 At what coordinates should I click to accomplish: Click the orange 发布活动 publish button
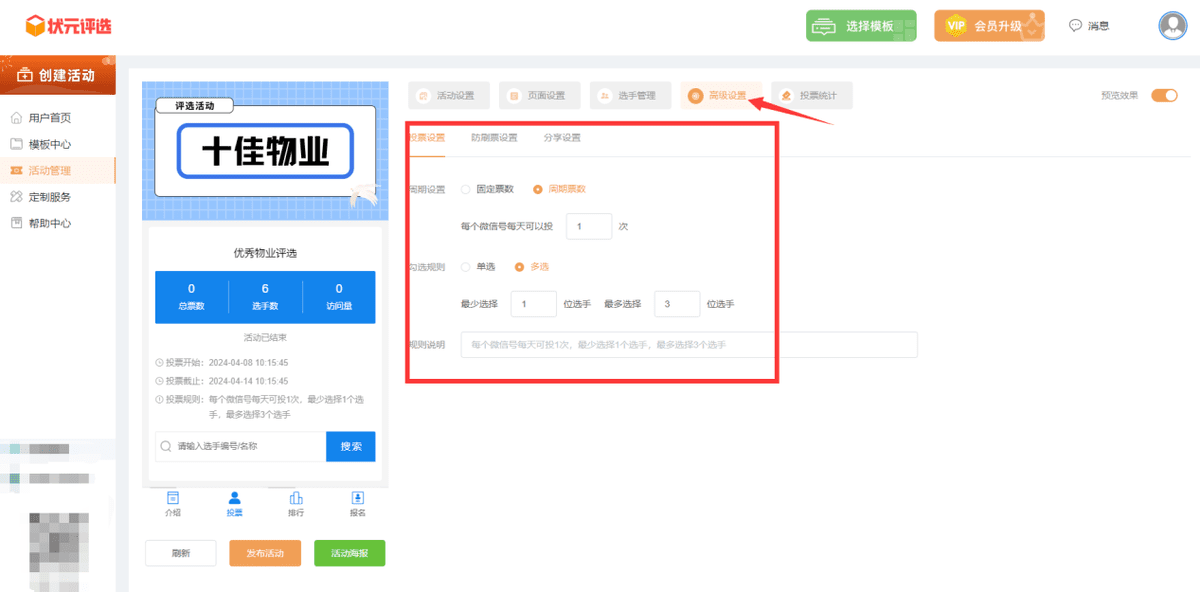click(264, 552)
